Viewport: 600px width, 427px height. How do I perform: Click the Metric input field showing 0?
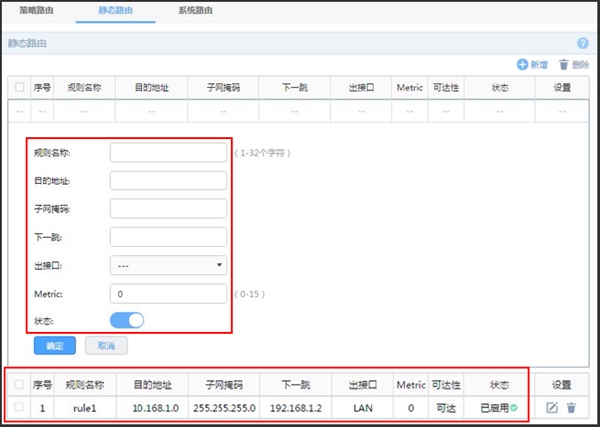point(168,293)
